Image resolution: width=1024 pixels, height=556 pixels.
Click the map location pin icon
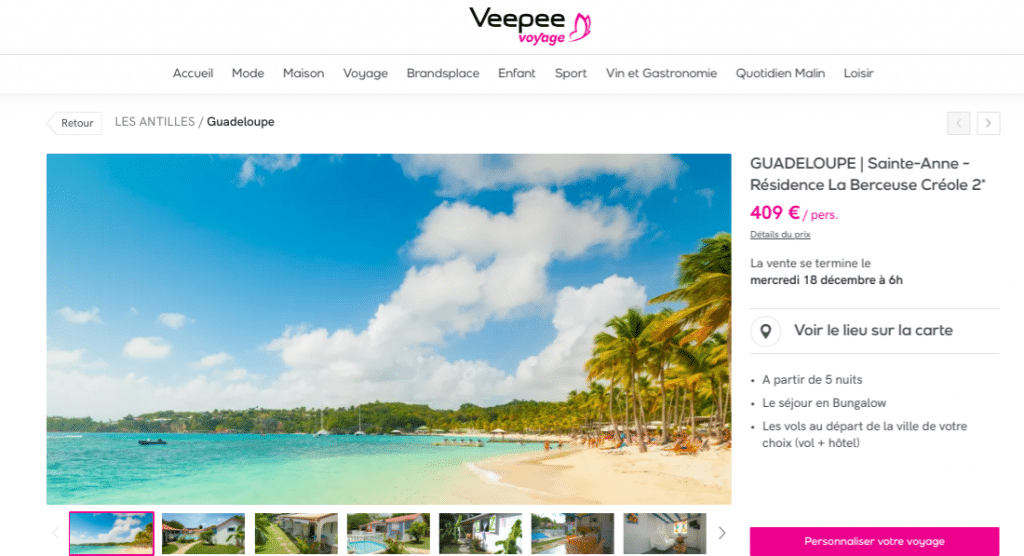[765, 331]
